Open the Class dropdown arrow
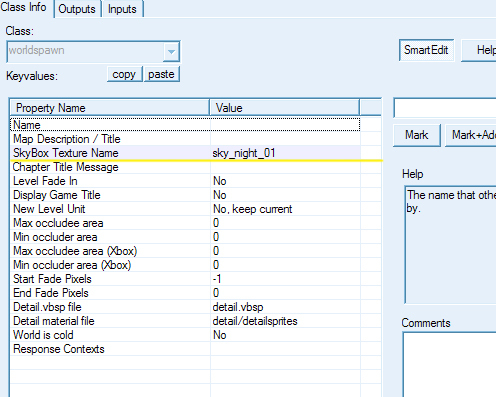 pos(171,52)
